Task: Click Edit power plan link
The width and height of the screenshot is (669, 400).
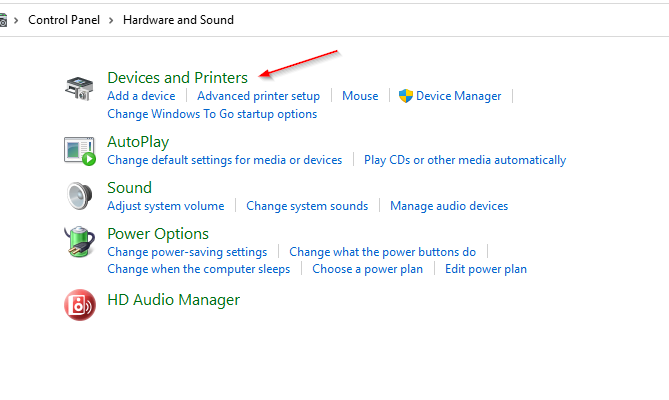Action: pyautogui.click(x=486, y=269)
